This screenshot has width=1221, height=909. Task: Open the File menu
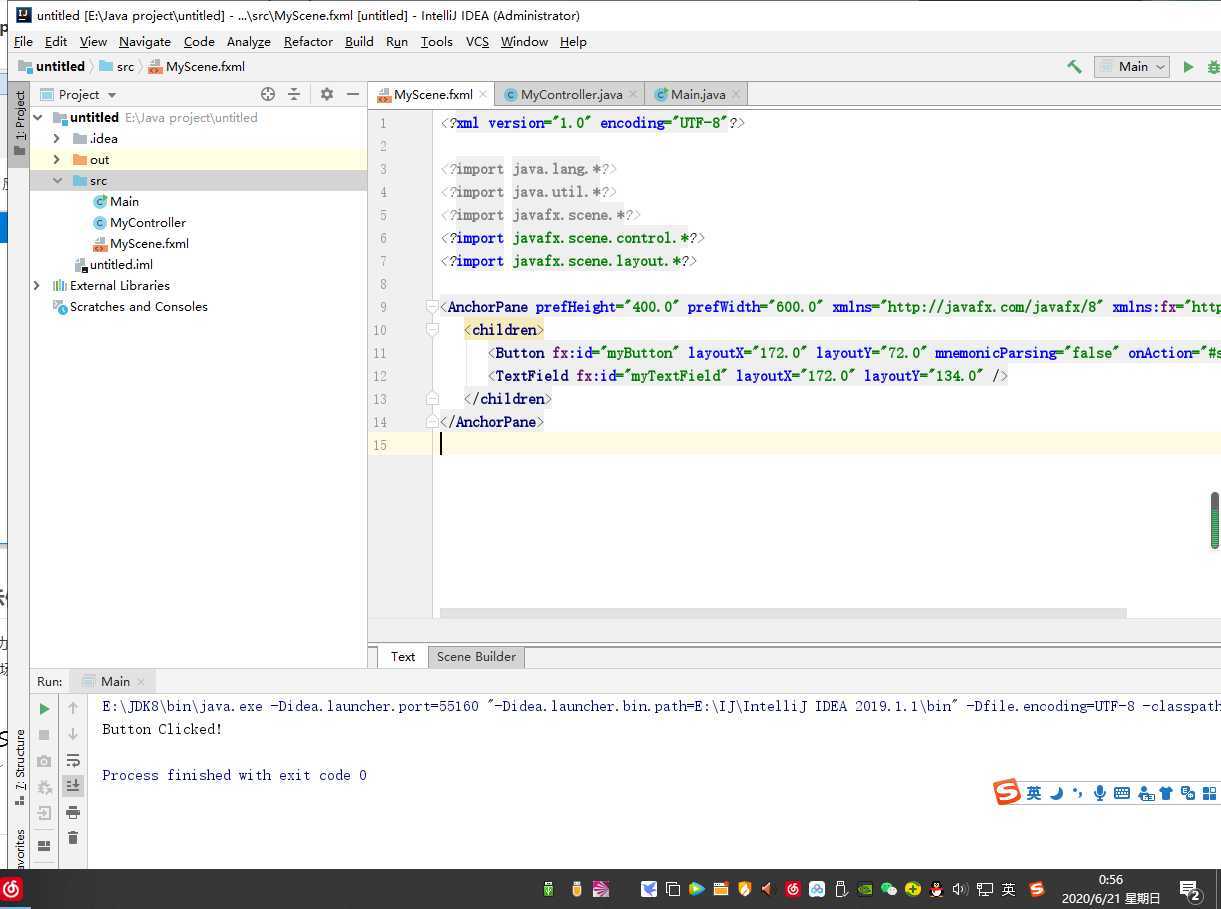coord(23,41)
